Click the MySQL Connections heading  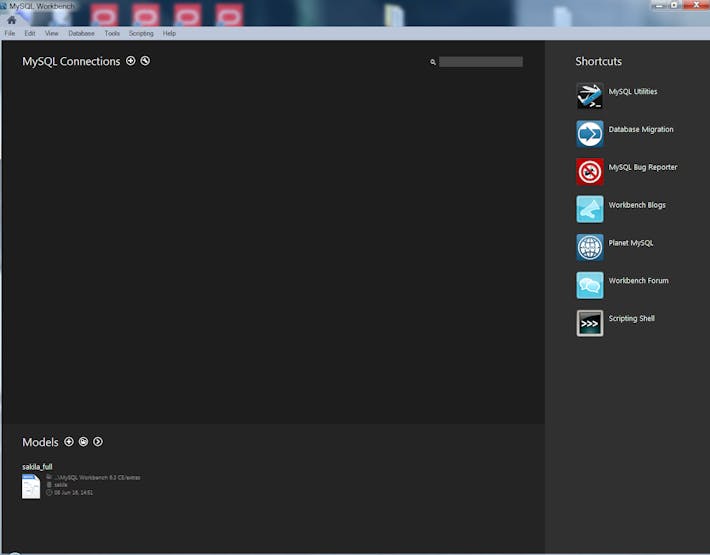[71, 62]
